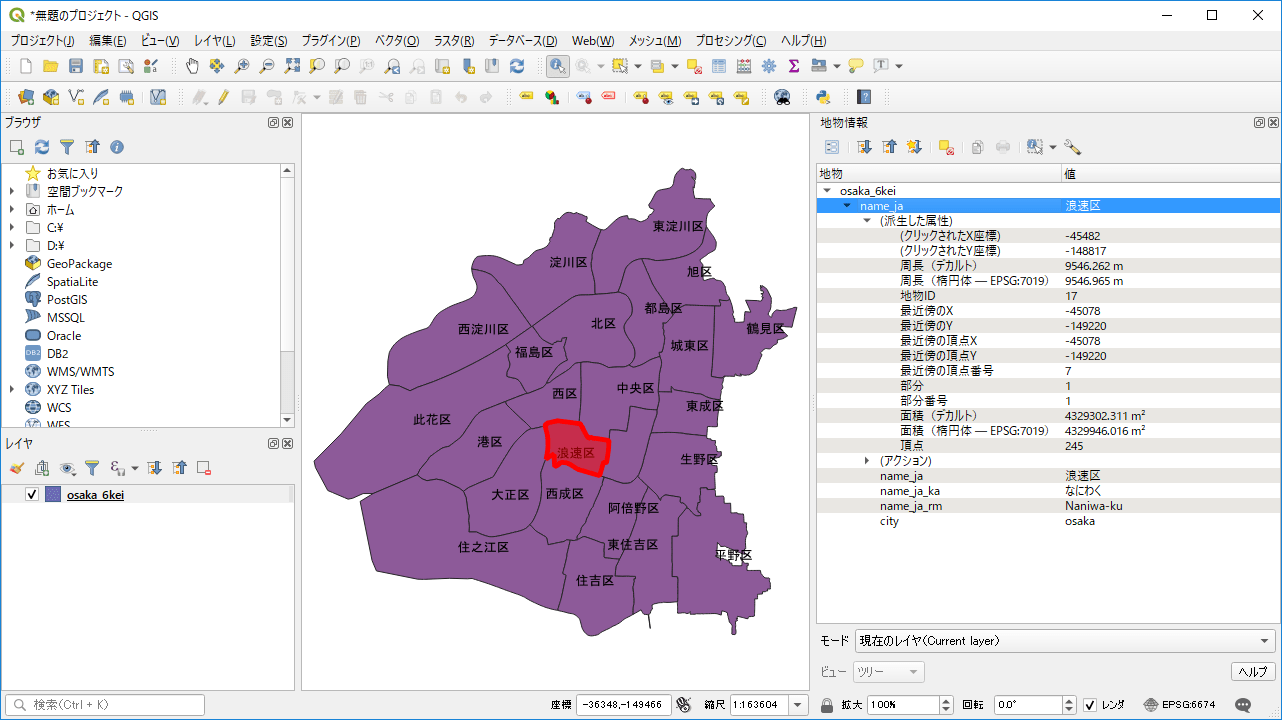Click the Zoom Out magnifier tool
The height and width of the screenshot is (720, 1282).
point(267,66)
